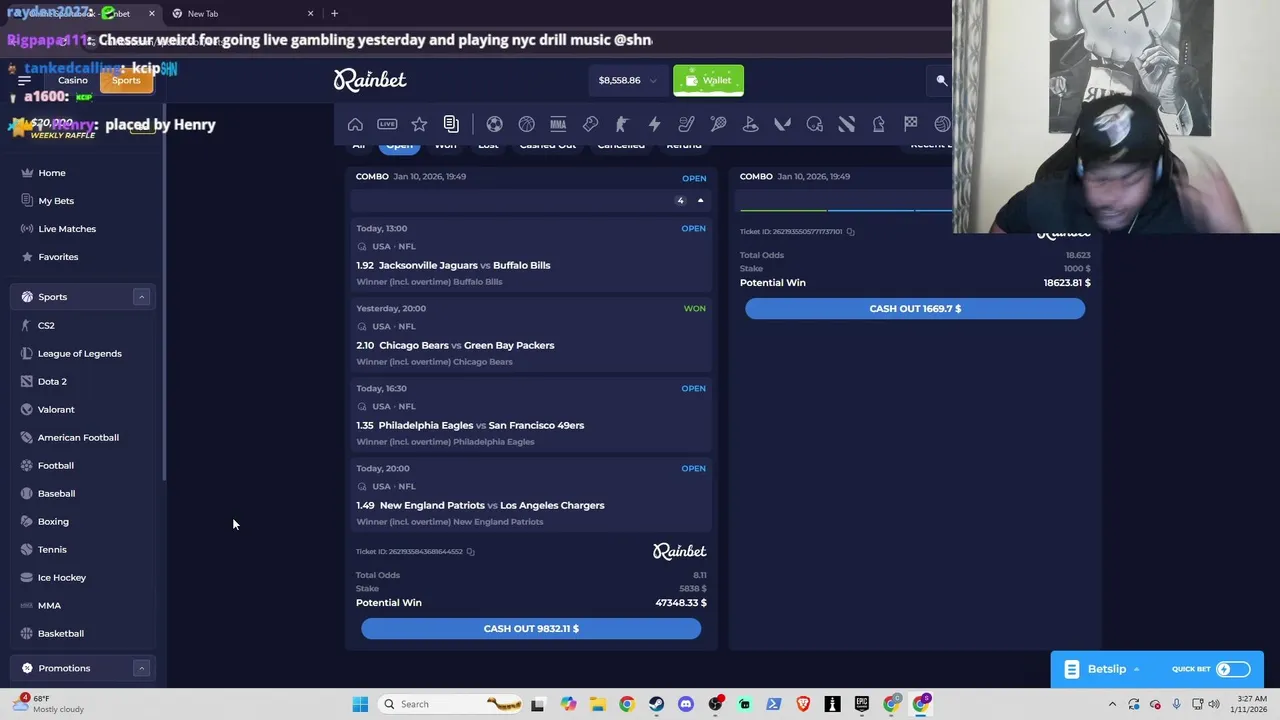
Task: Click CASH OUT 9832.11 $ button
Action: pyautogui.click(x=531, y=628)
